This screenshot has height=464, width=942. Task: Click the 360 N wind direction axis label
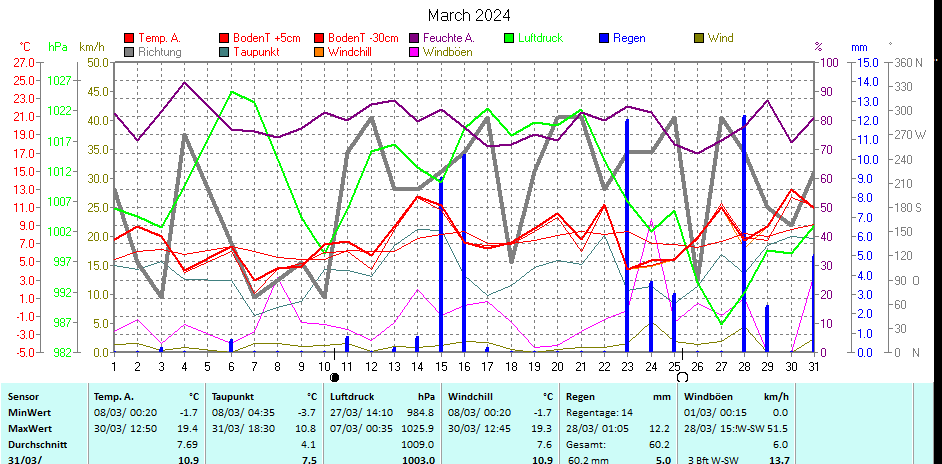[x=910, y=63]
